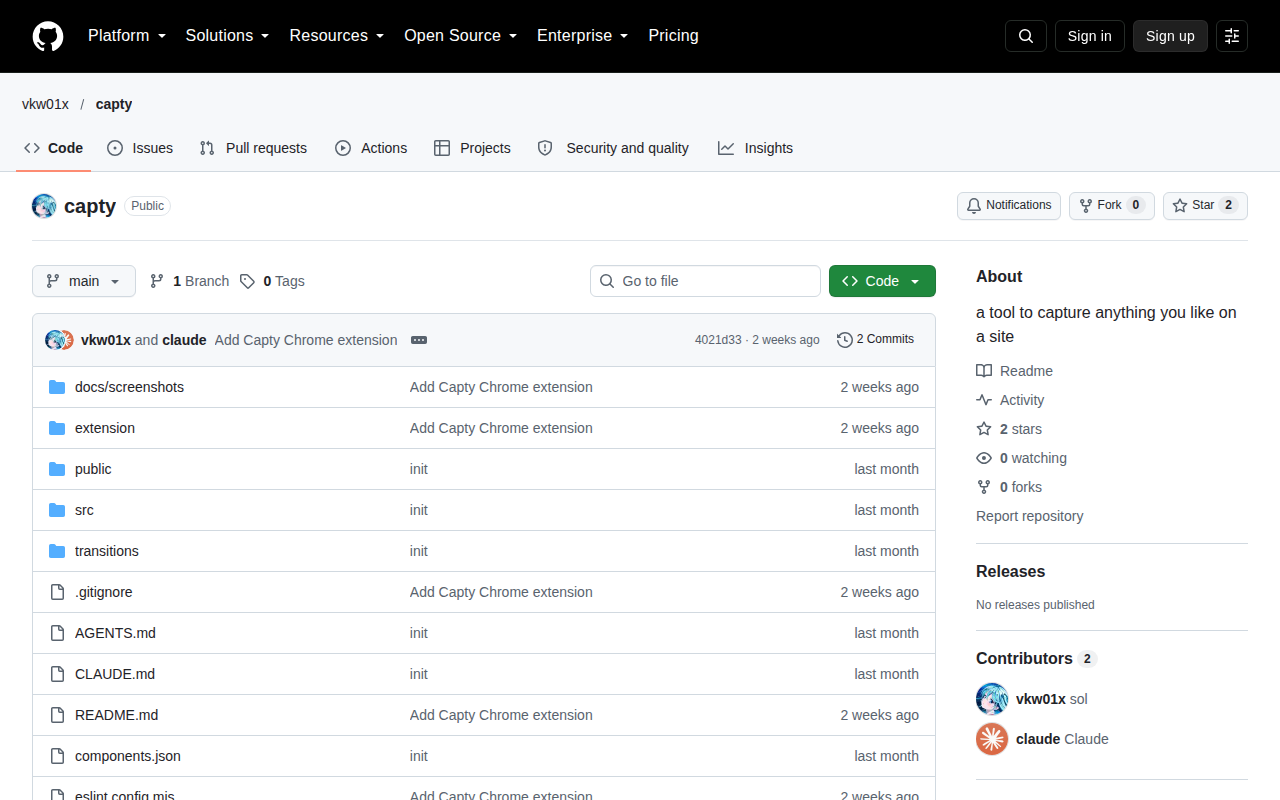
Task: Click the CLAUDE.md file icon
Action: 57,674
